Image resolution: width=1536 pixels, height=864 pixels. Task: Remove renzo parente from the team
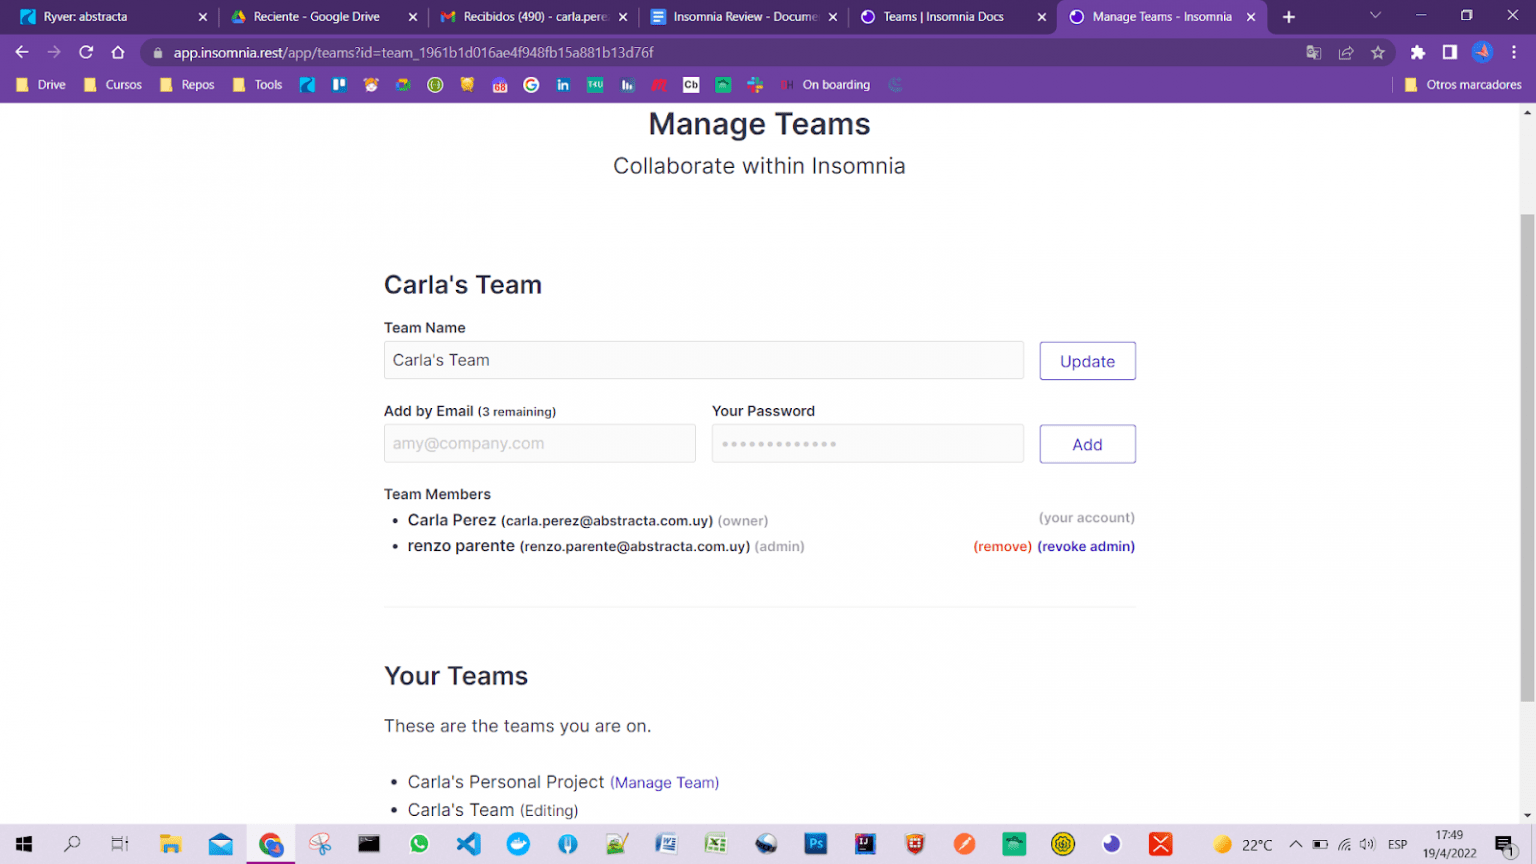coord(1002,546)
